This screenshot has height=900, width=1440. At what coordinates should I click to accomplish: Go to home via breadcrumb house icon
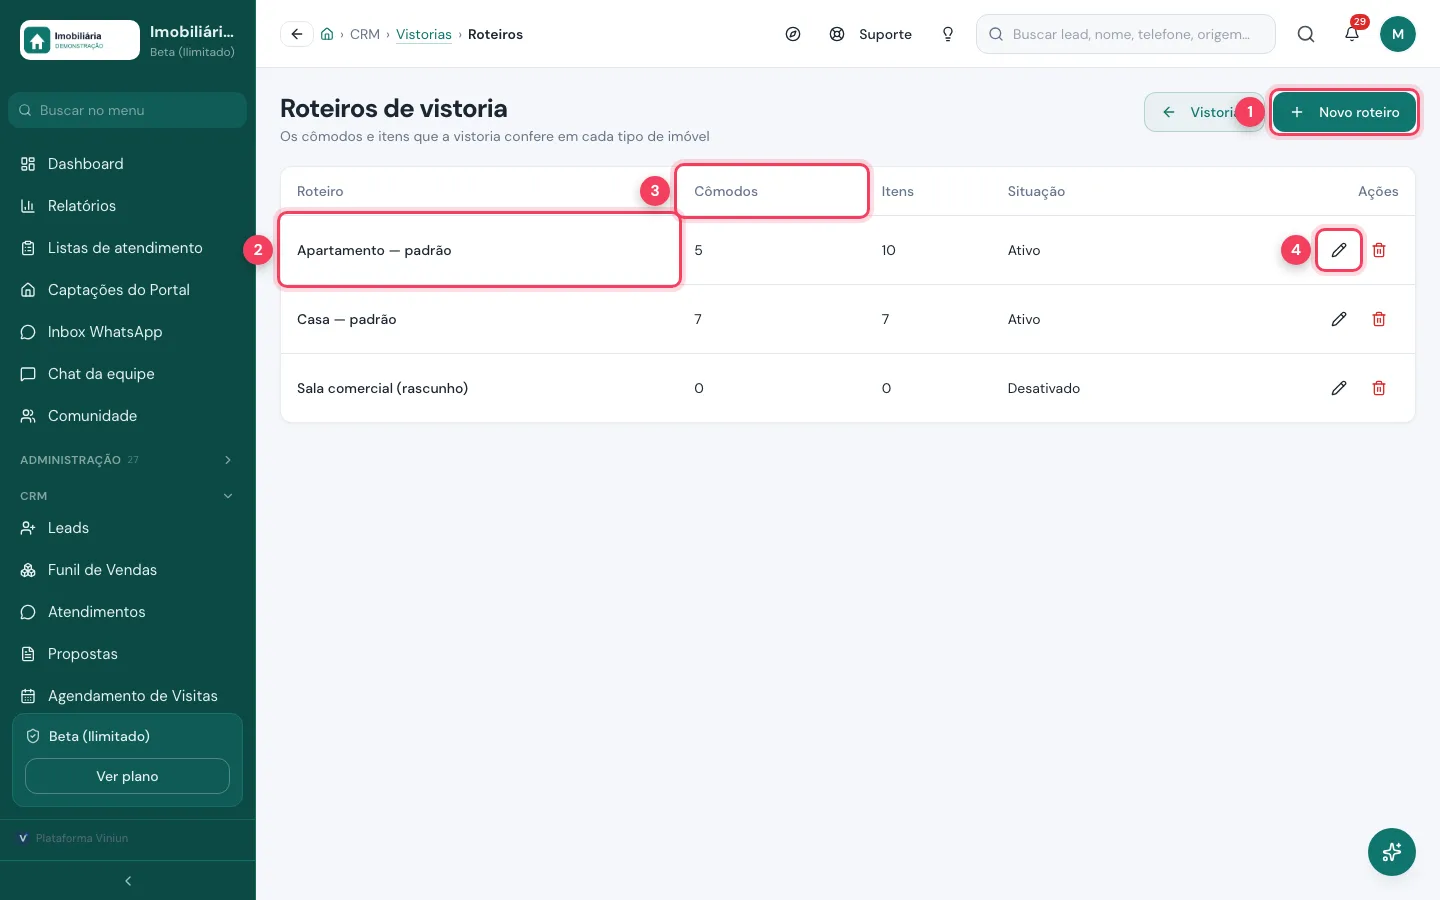pyautogui.click(x=327, y=34)
